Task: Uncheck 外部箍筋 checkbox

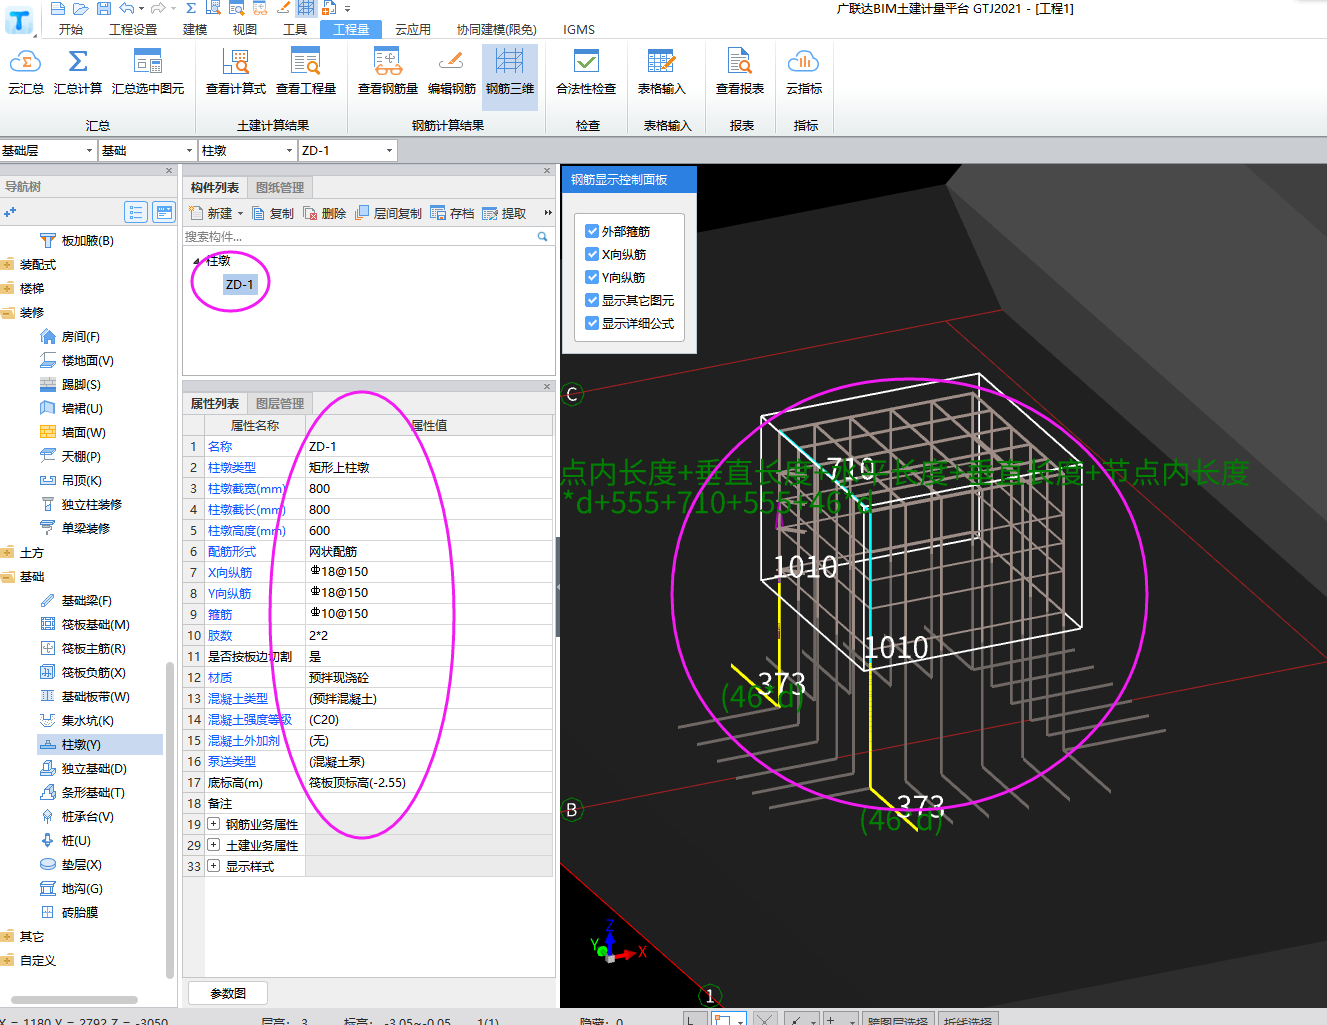Action: (592, 231)
